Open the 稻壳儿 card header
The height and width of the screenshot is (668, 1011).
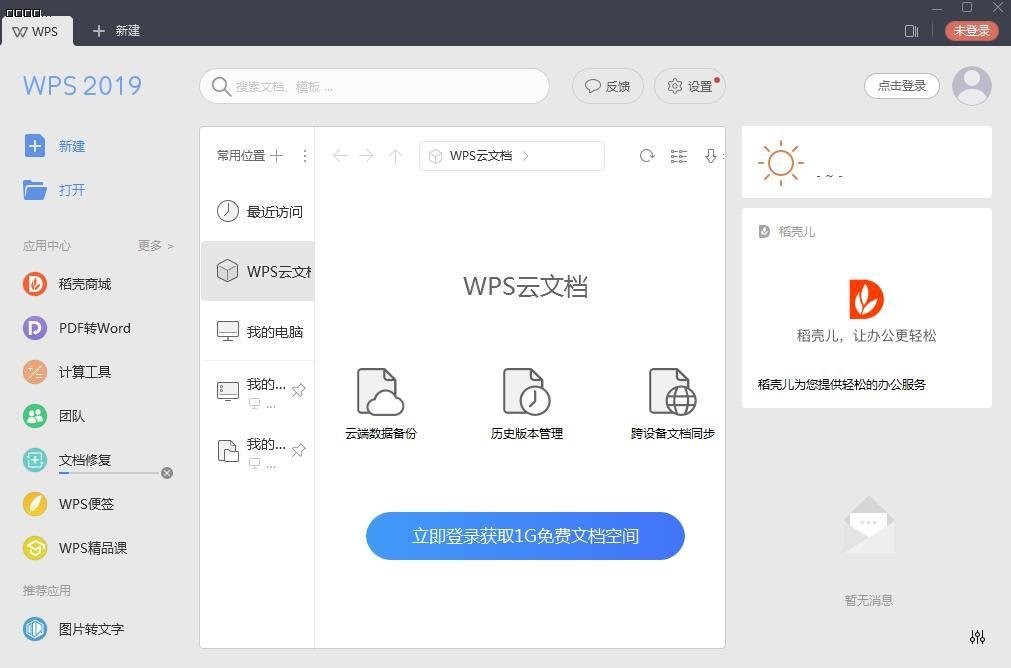[x=787, y=231]
